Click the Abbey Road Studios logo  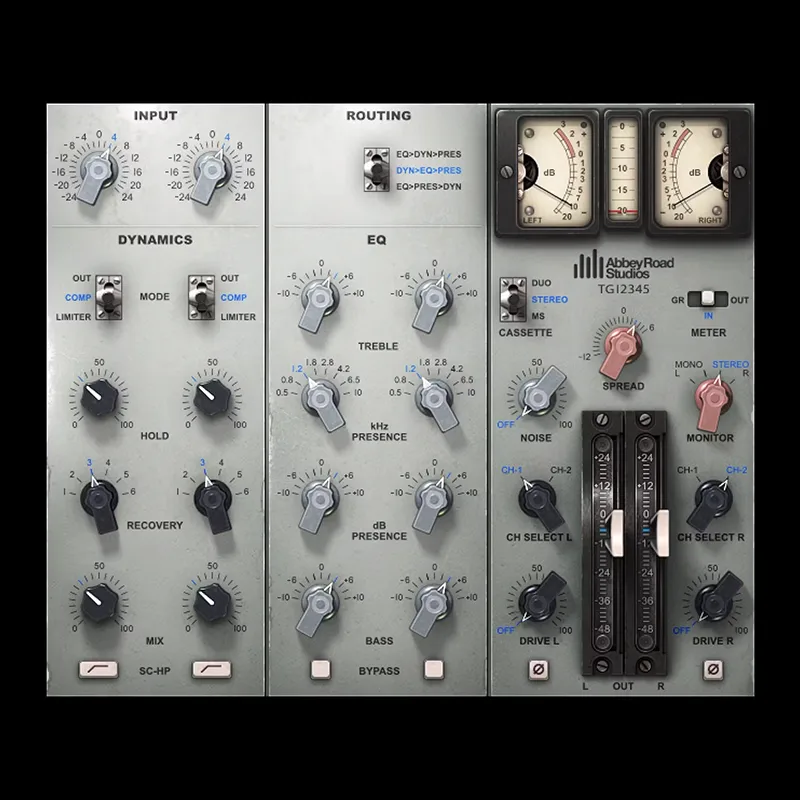coord(623,264)
